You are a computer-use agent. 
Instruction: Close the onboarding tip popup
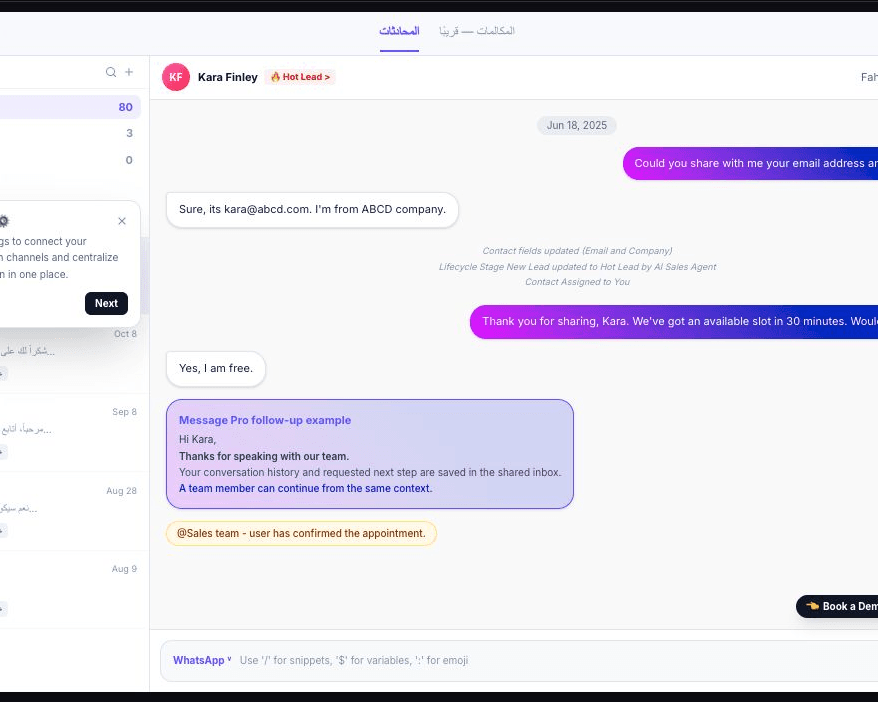[122, 221]
